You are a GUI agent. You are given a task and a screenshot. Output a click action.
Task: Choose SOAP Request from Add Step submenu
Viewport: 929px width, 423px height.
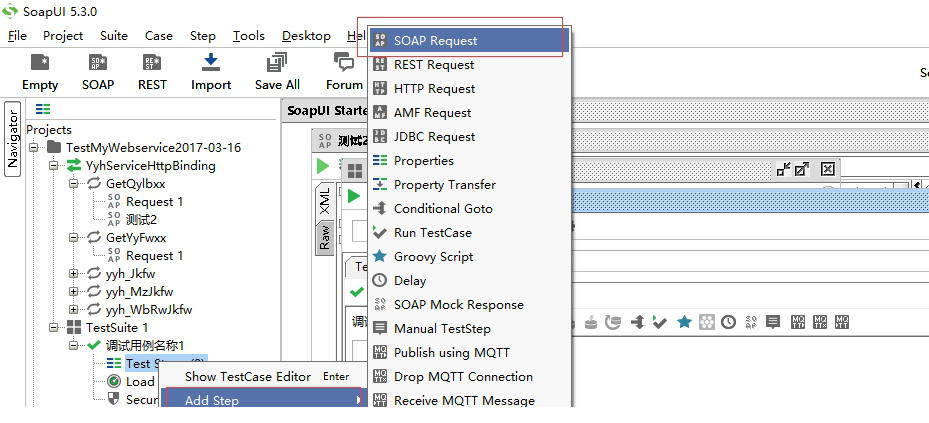(469, 41)
